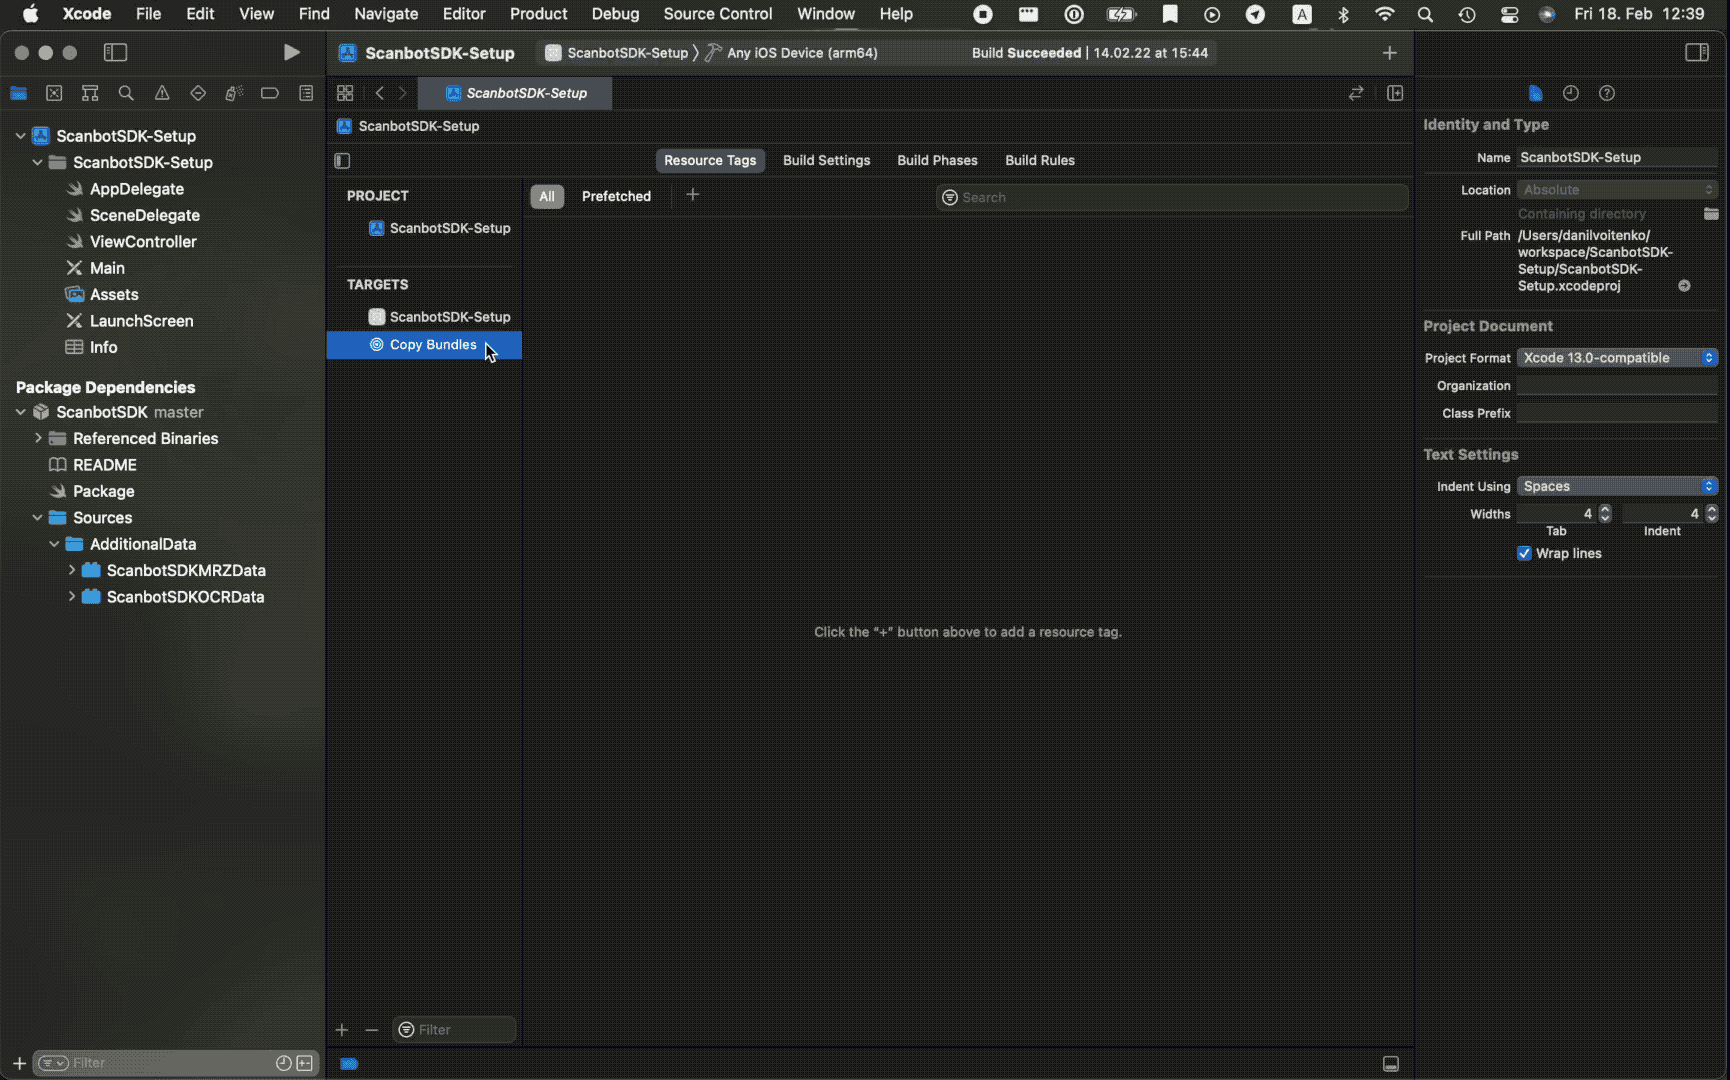Image resolution: width=1730 pixels, height=1080 pixels.
Task: Open the Issue navigator warning icon
Action: 161,93
